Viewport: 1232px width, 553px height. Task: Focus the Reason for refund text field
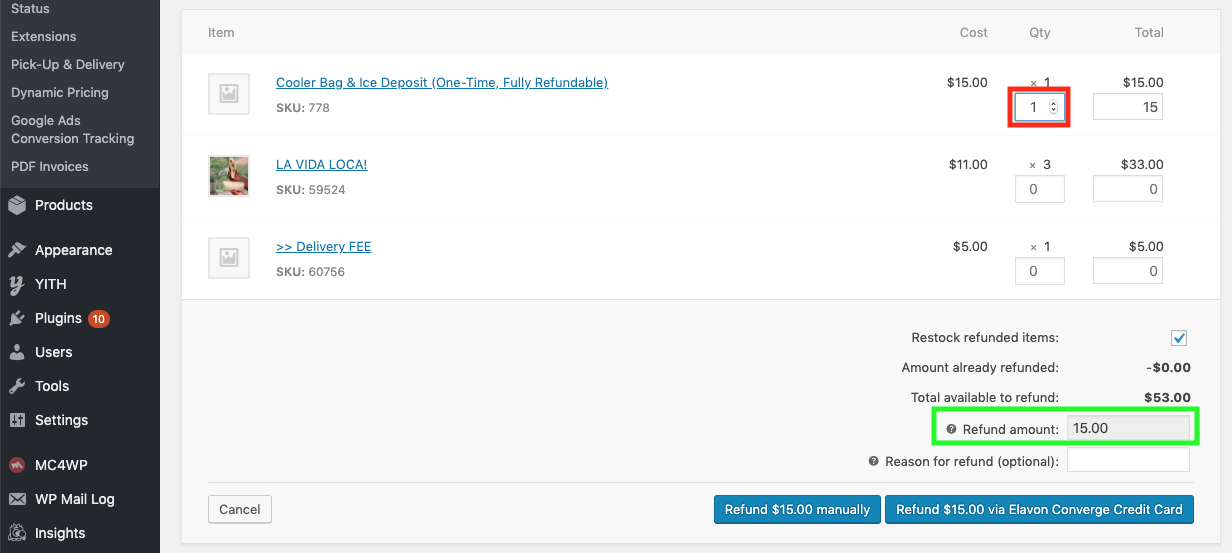pos(1128,460)
